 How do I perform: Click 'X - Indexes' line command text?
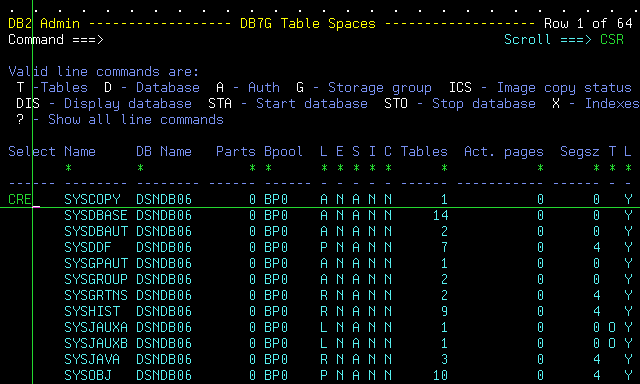(596, 103)
